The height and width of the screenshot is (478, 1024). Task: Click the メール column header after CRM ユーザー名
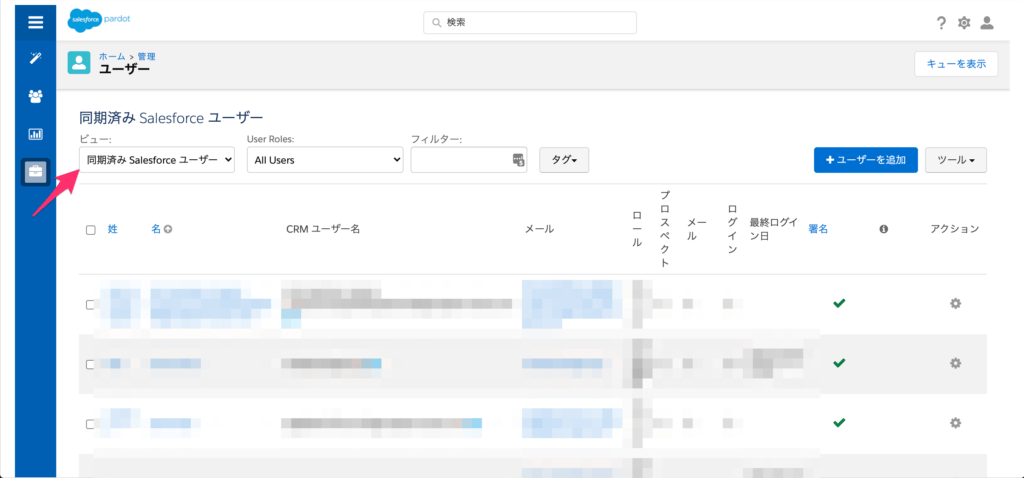539,229
